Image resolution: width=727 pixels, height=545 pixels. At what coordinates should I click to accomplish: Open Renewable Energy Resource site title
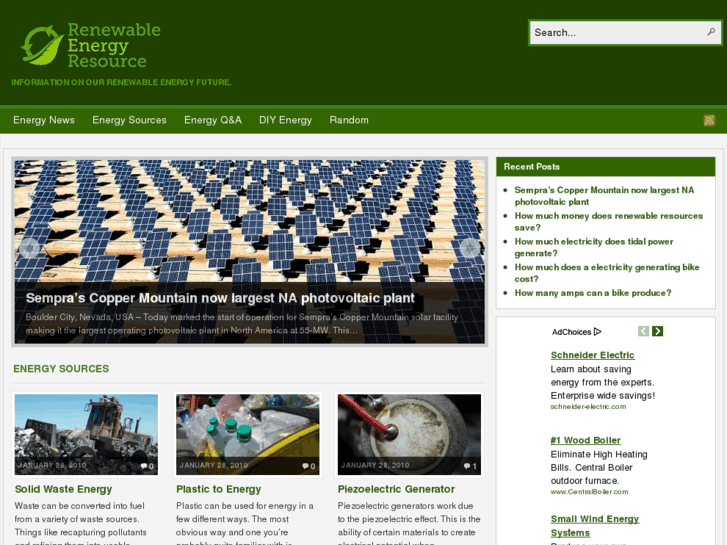[x=114, y=45]
